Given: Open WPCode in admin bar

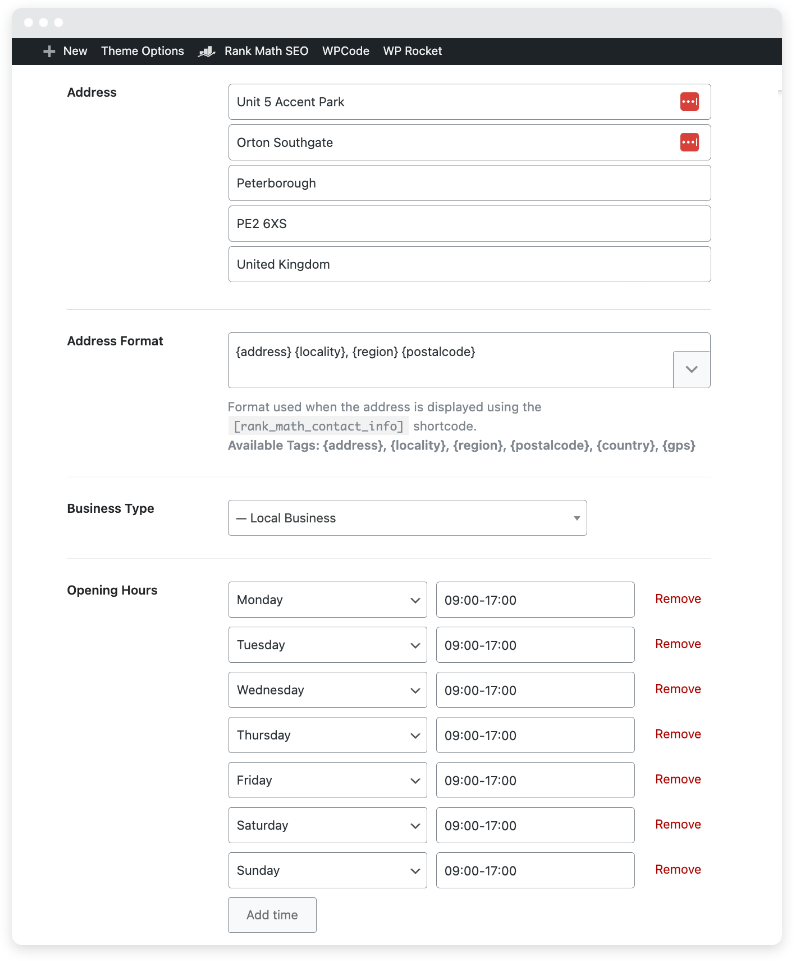Looking at the screenshot, I should pyautogui.click(x=346, y=51).
